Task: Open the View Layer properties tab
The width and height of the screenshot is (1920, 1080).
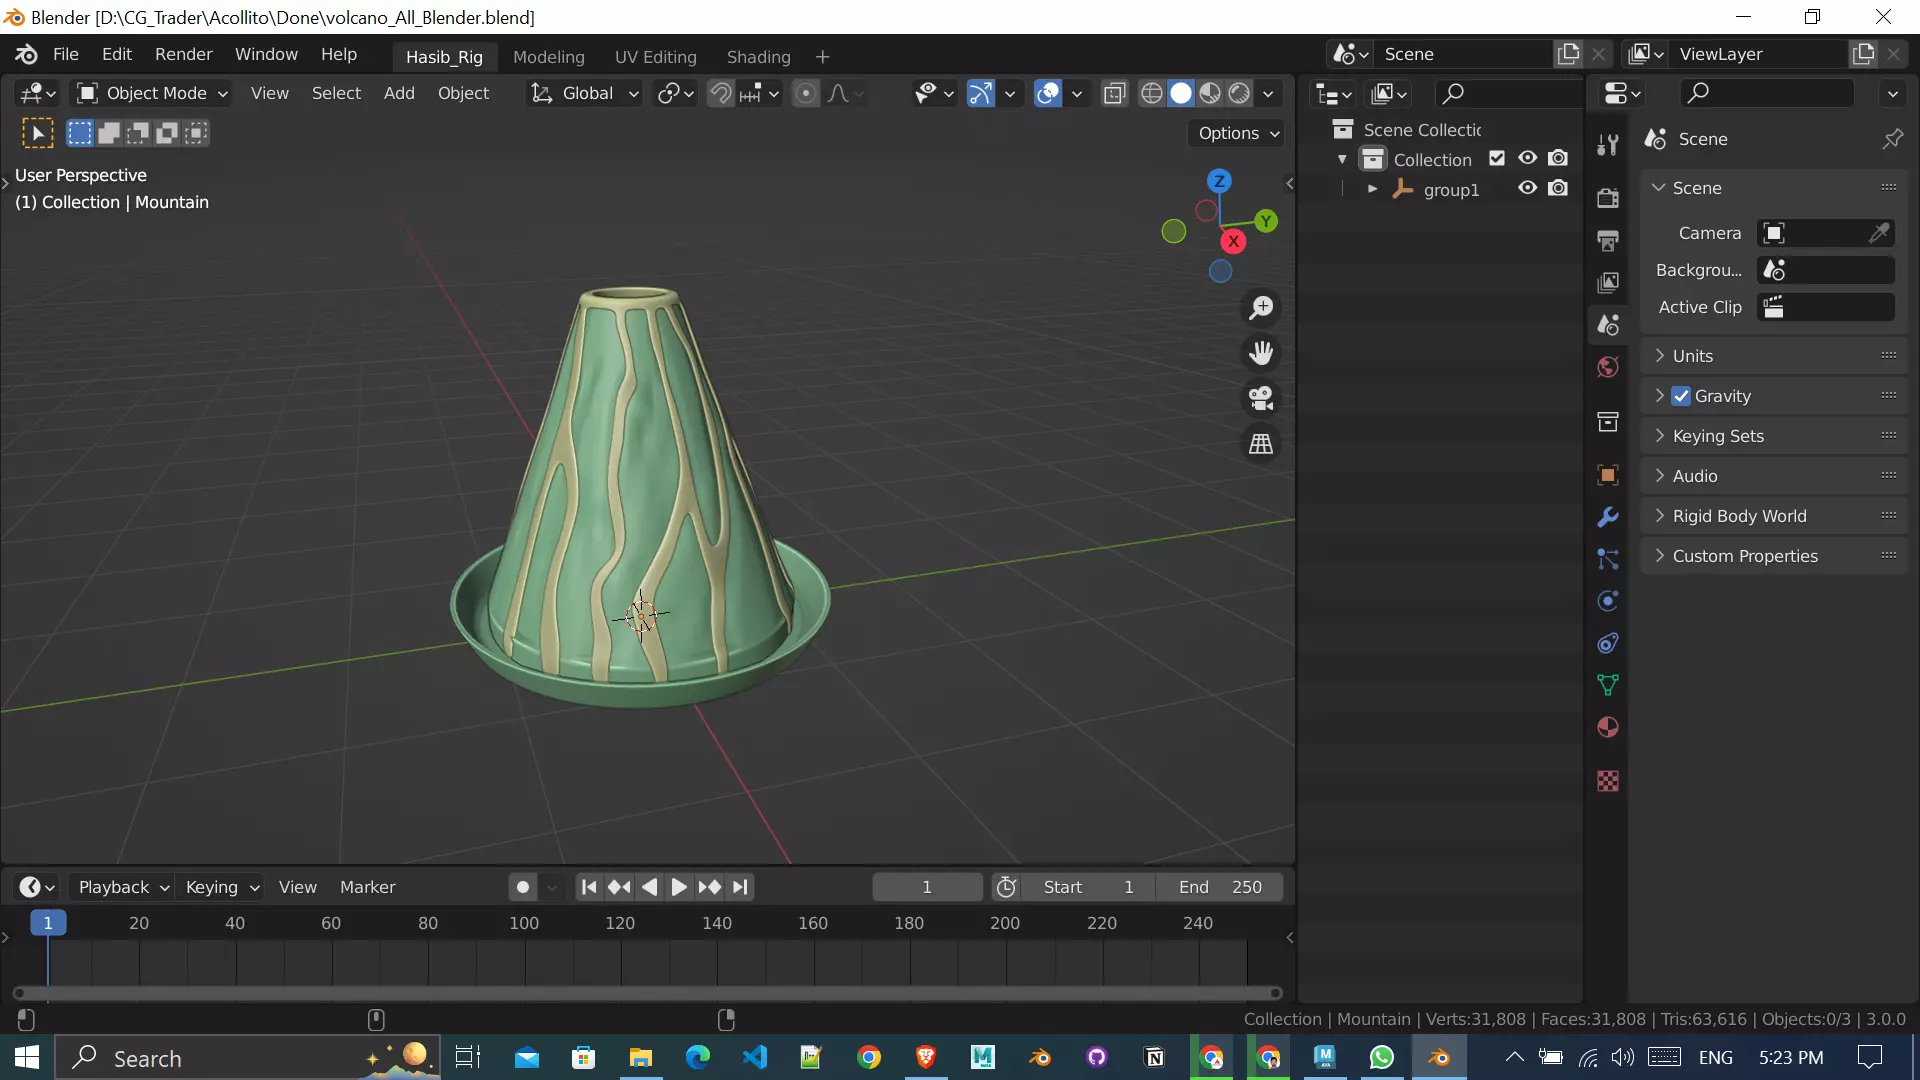Action: click(1608, 282)
